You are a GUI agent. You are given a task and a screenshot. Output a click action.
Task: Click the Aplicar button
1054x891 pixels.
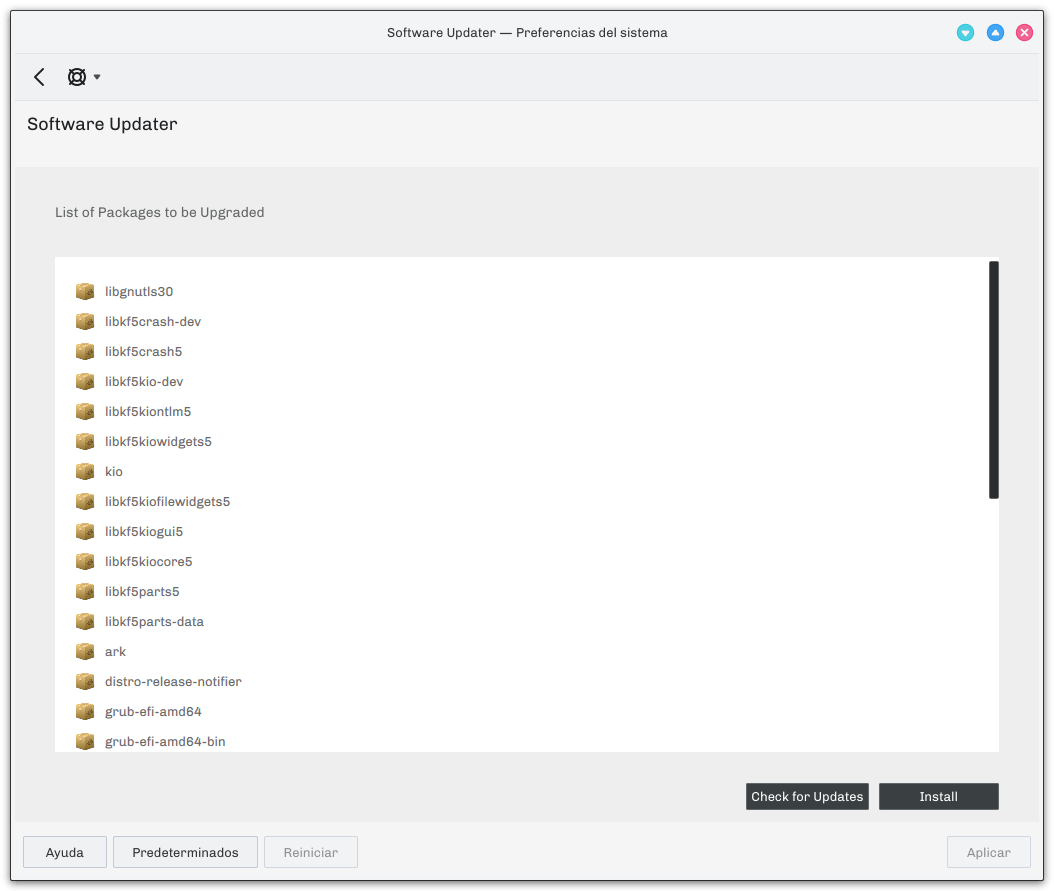tap(988, 852)
